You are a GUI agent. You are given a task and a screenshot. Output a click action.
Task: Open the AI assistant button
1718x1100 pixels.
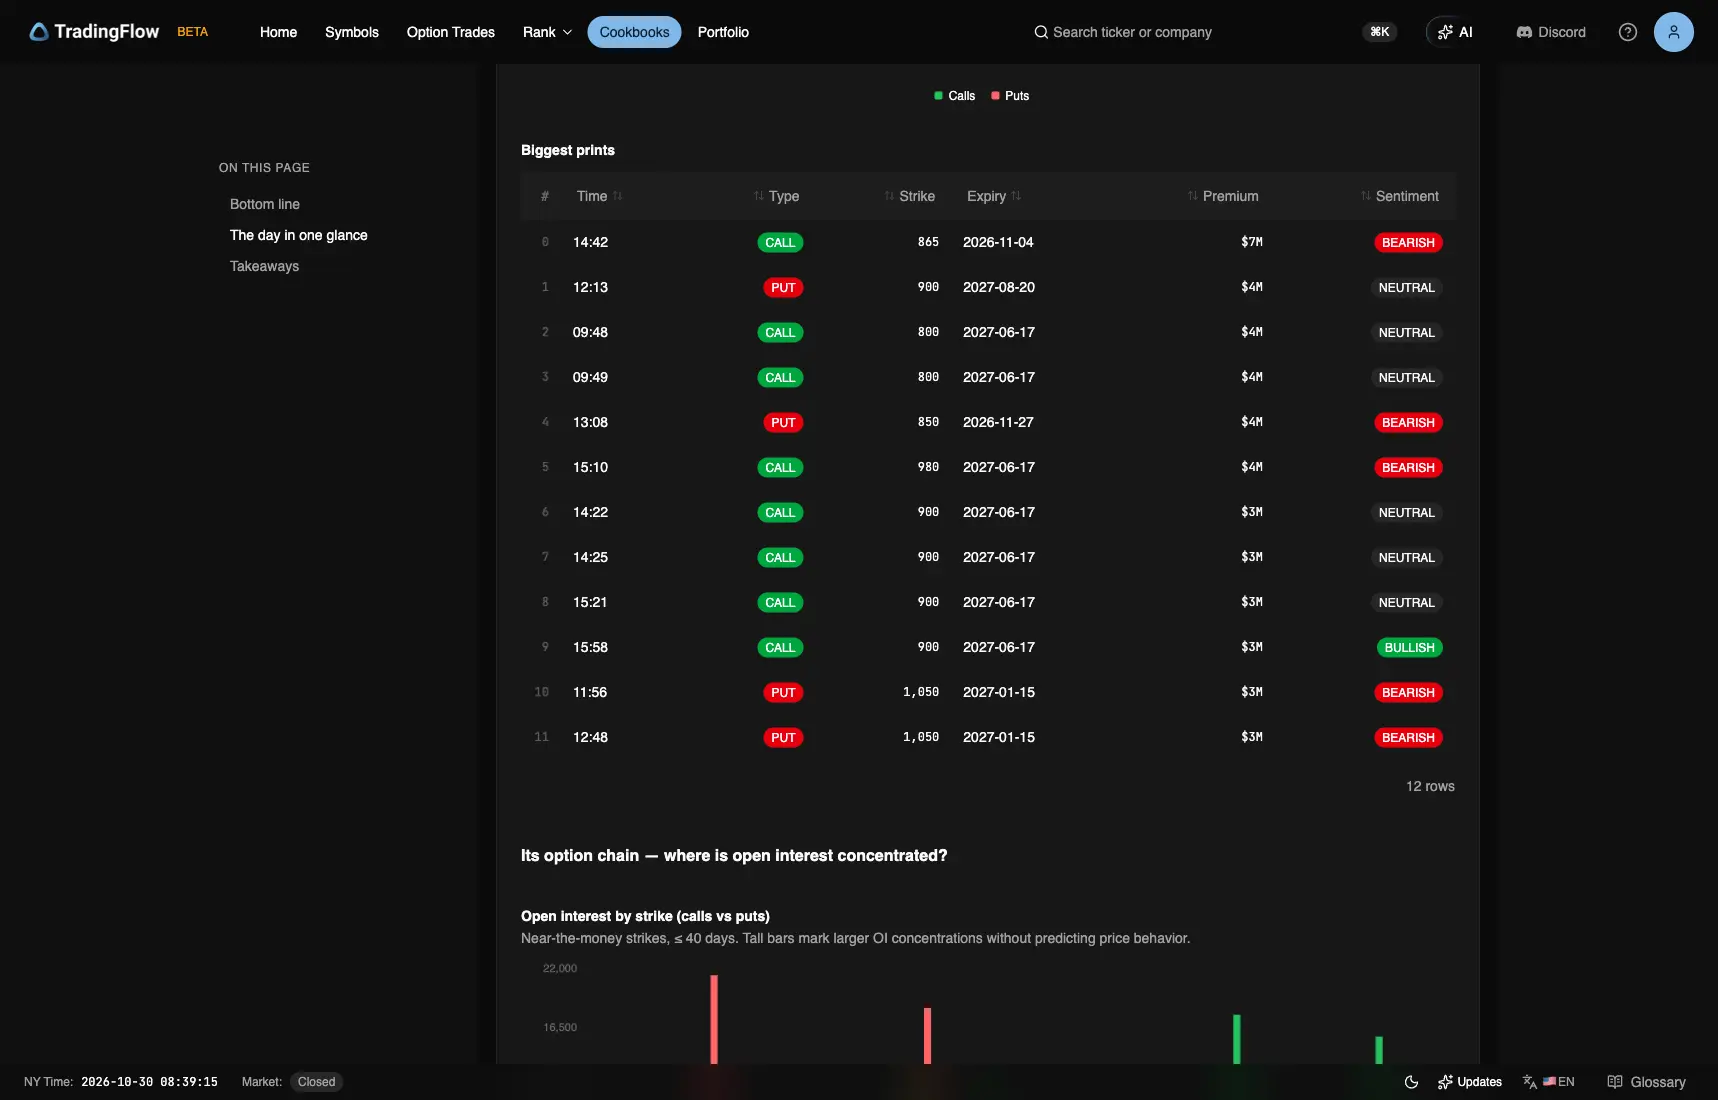pyautogui.click(x=1455, y=32)
